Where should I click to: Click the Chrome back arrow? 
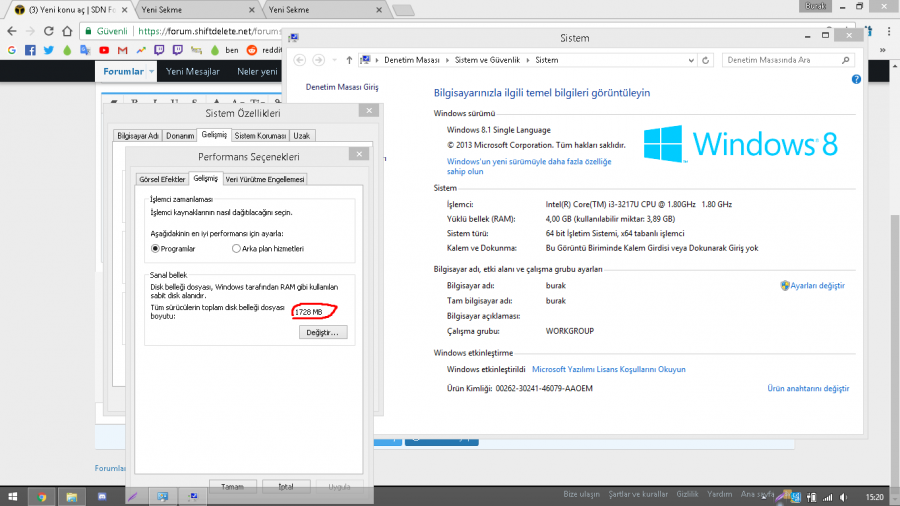12,31
